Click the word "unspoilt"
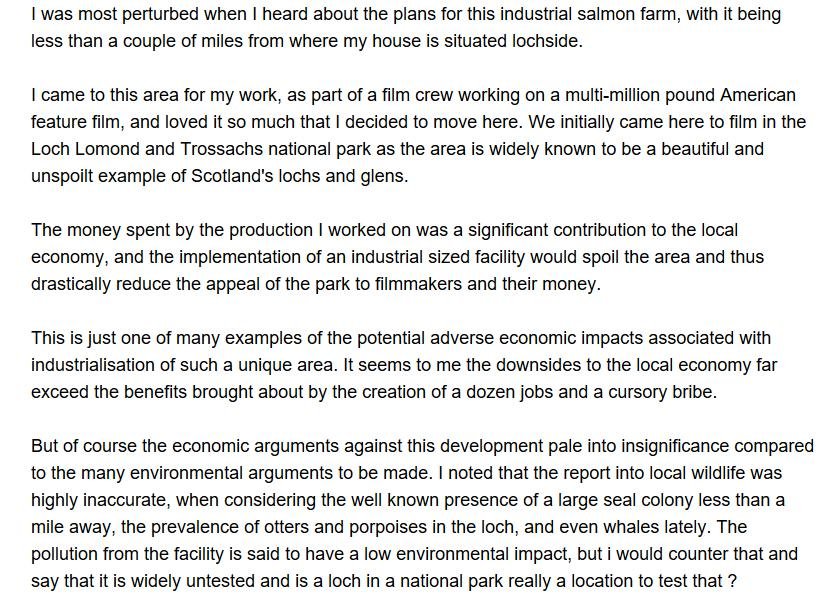 [62, 176]
